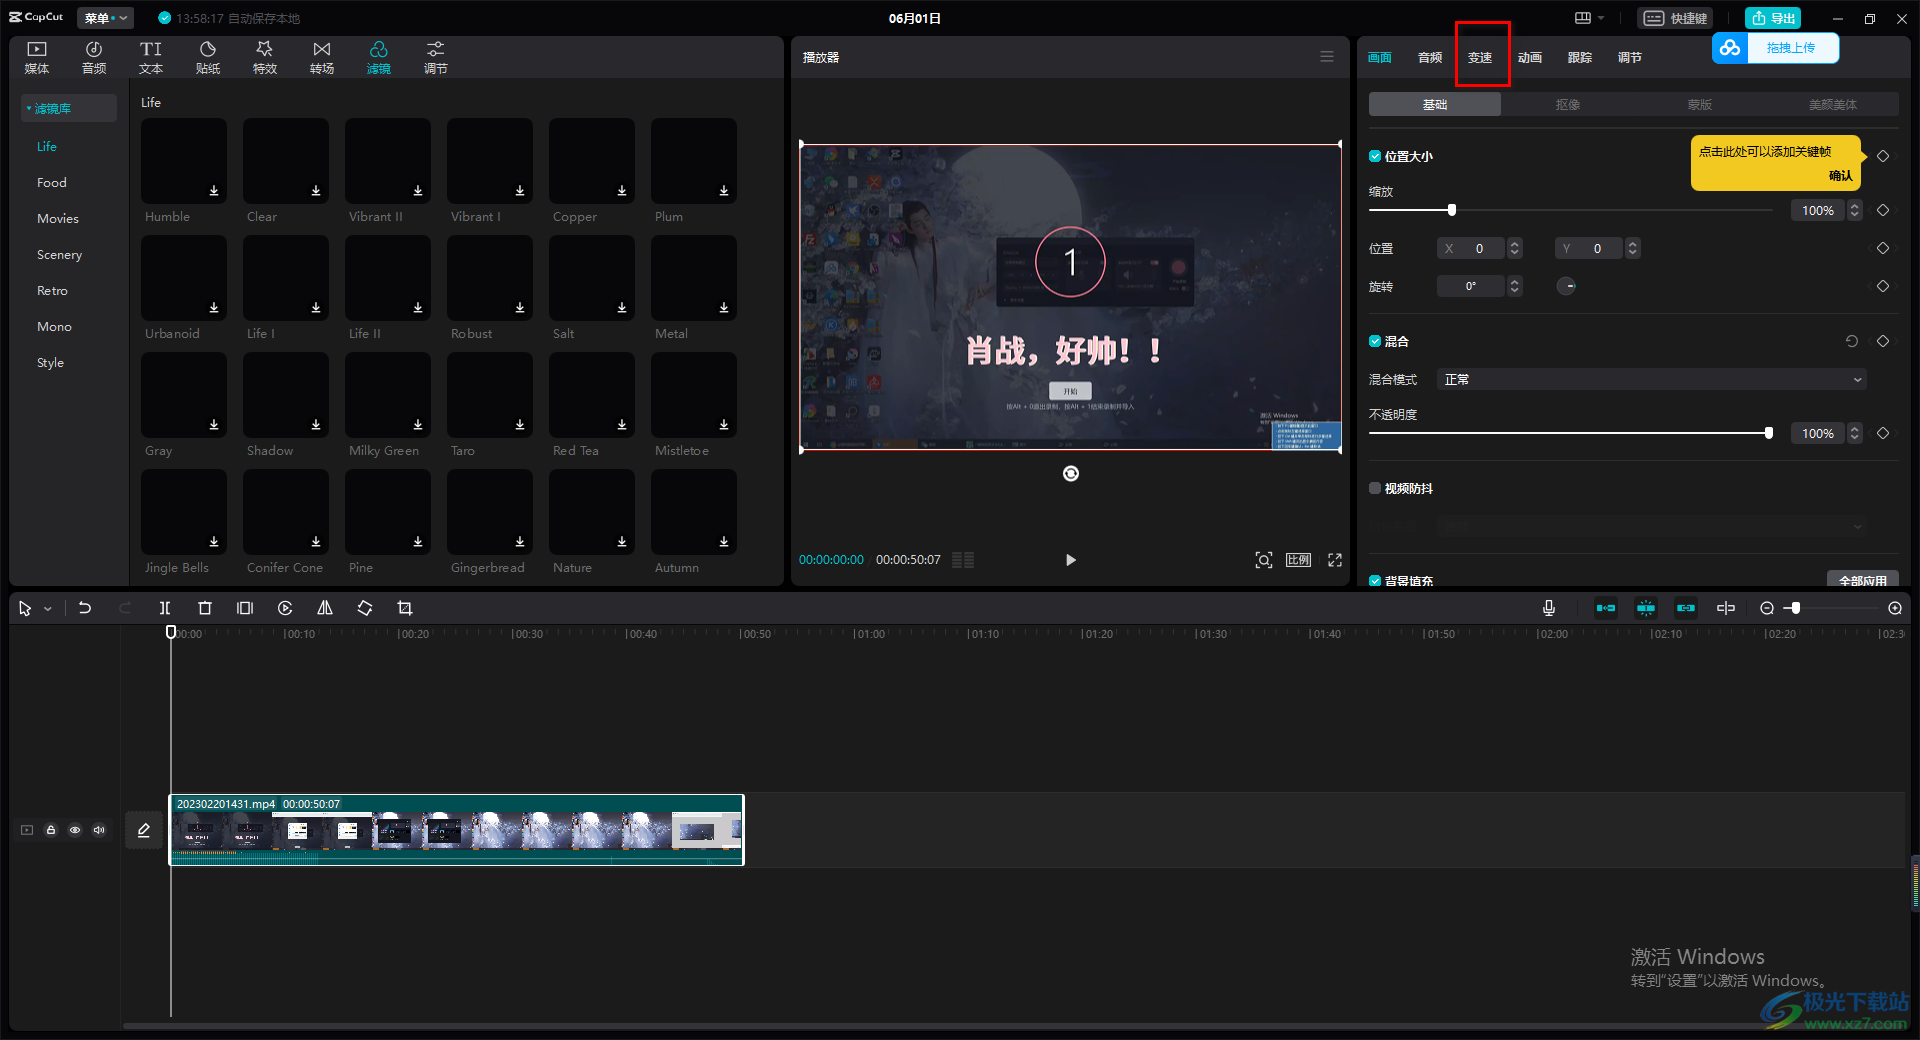
Task: Enable the 视频防抖 checkbox
Action: (x=1375, y=488)
